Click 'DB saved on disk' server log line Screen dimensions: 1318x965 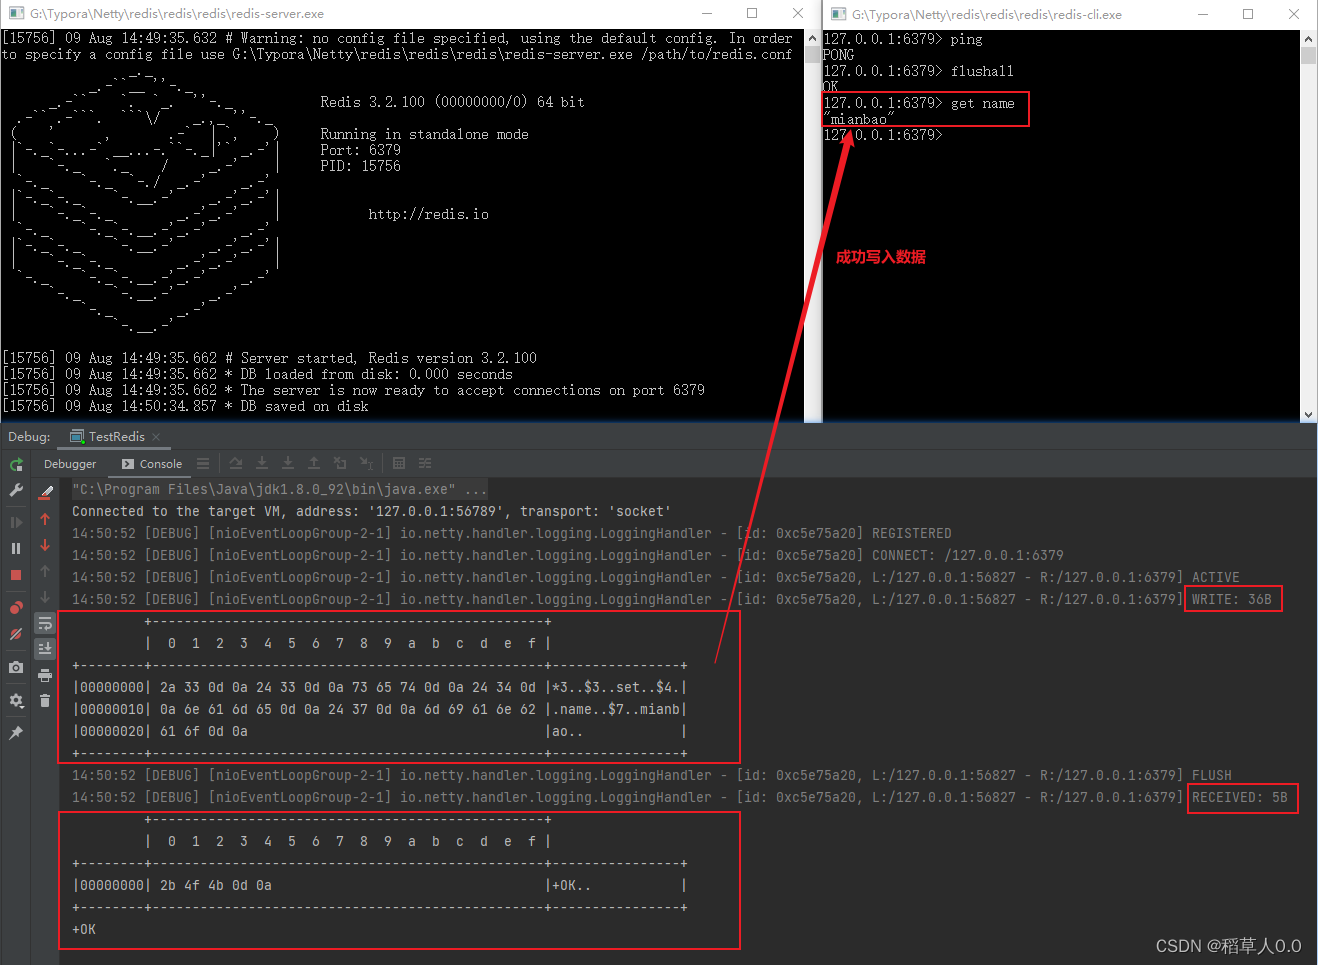point(186,406)
